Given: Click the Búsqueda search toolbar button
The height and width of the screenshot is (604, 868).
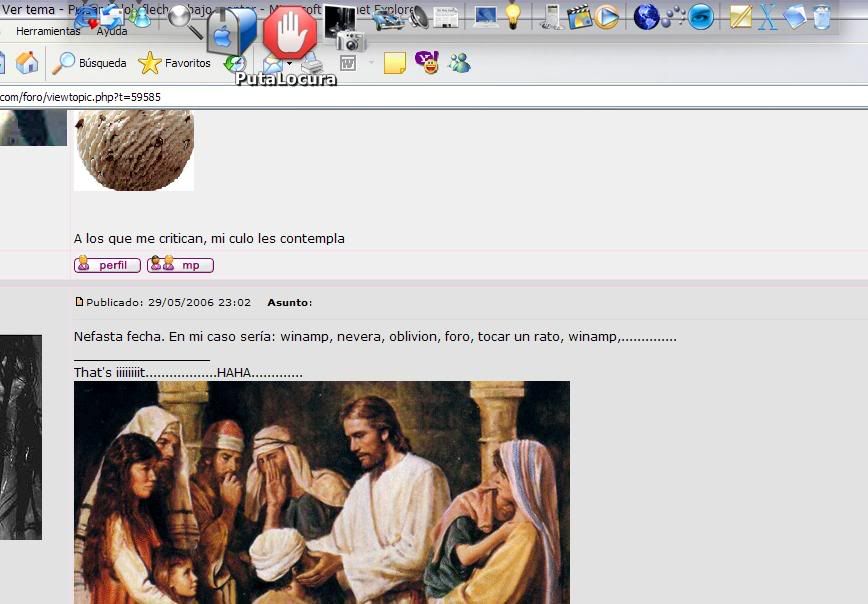Looking at the screenshot, I should coord(90,63).
